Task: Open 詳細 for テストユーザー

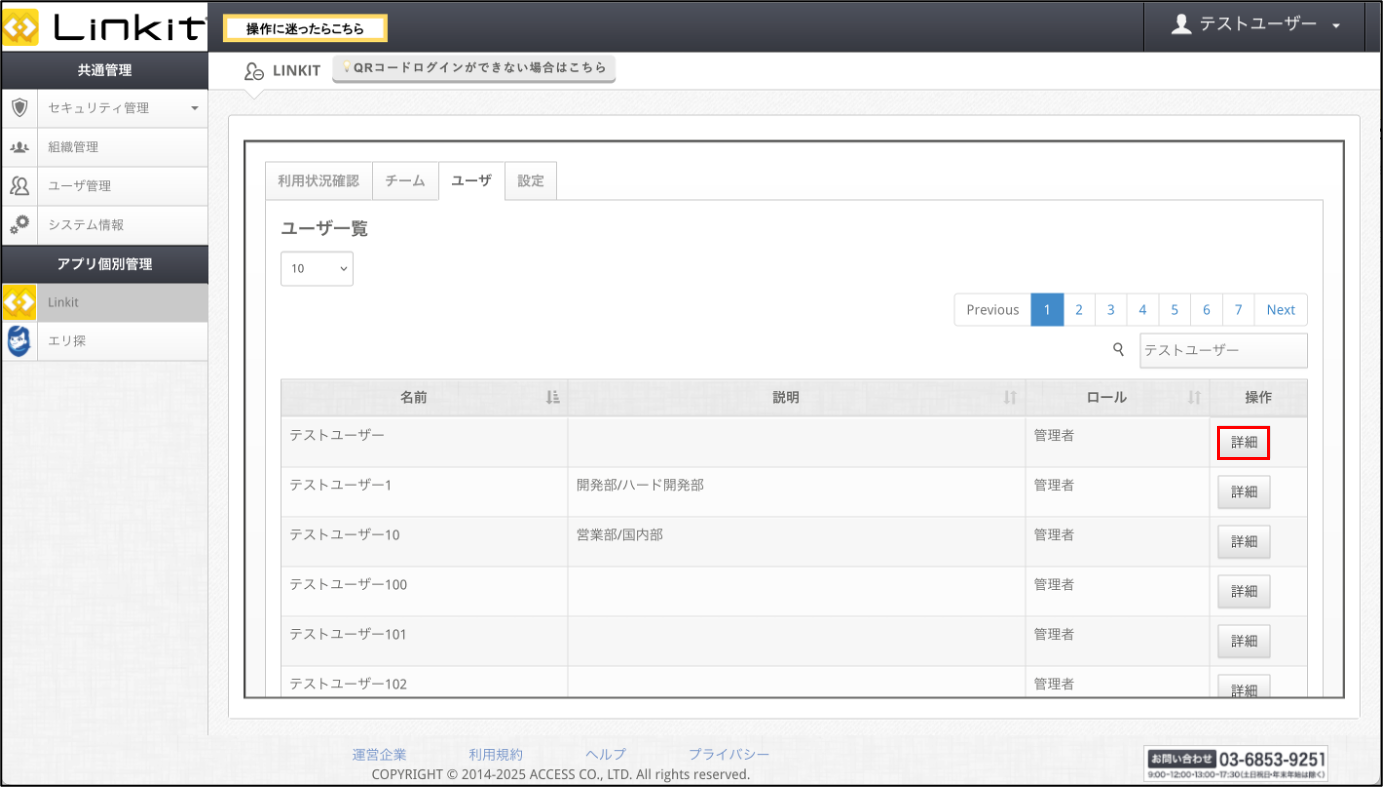Action: point(1243,442)
